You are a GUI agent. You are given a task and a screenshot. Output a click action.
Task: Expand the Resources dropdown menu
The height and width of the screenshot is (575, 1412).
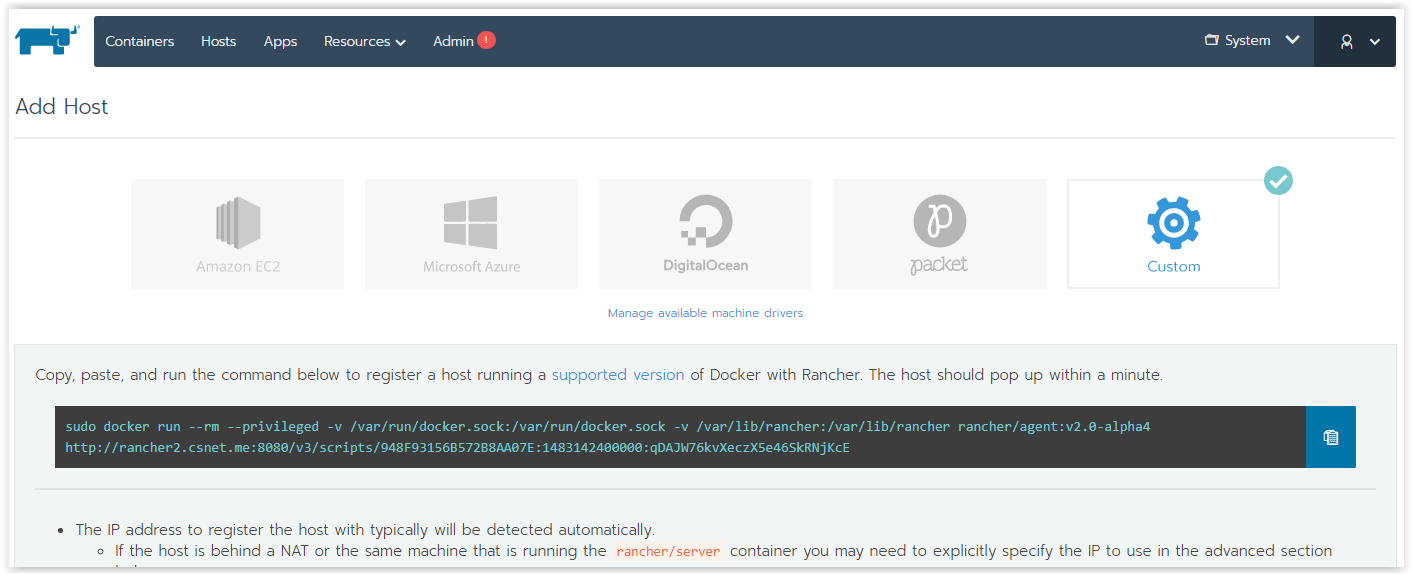click(365, 41)
